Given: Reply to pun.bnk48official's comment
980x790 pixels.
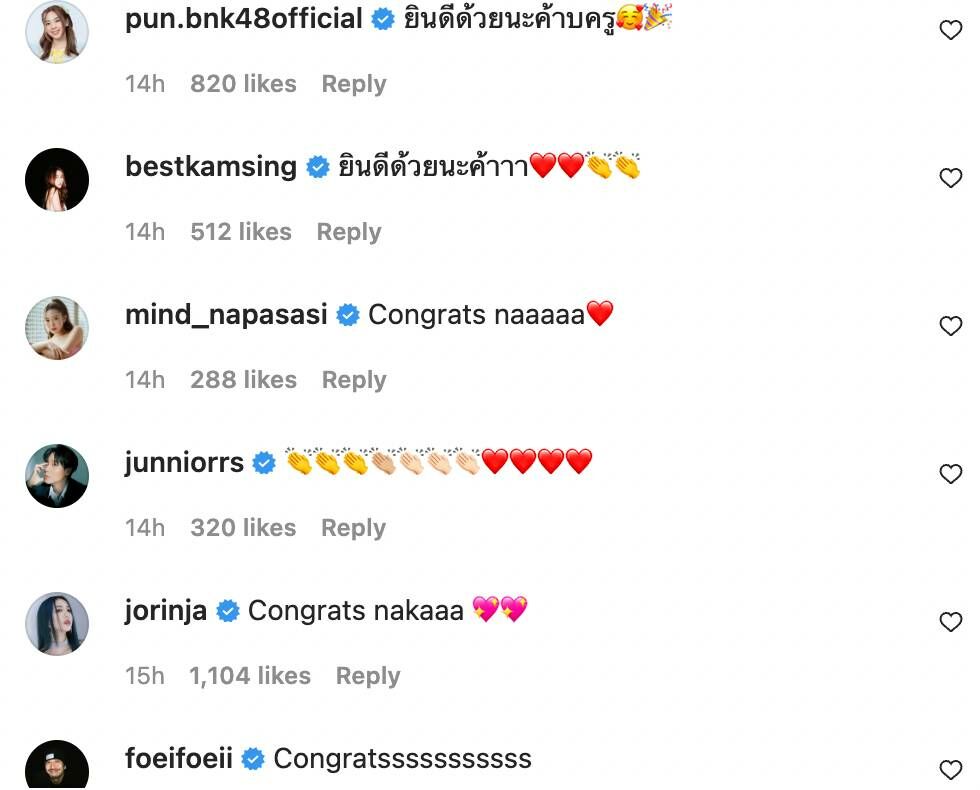Looking at the screenshot, I should pyautogui.click(x=353, y=84).
